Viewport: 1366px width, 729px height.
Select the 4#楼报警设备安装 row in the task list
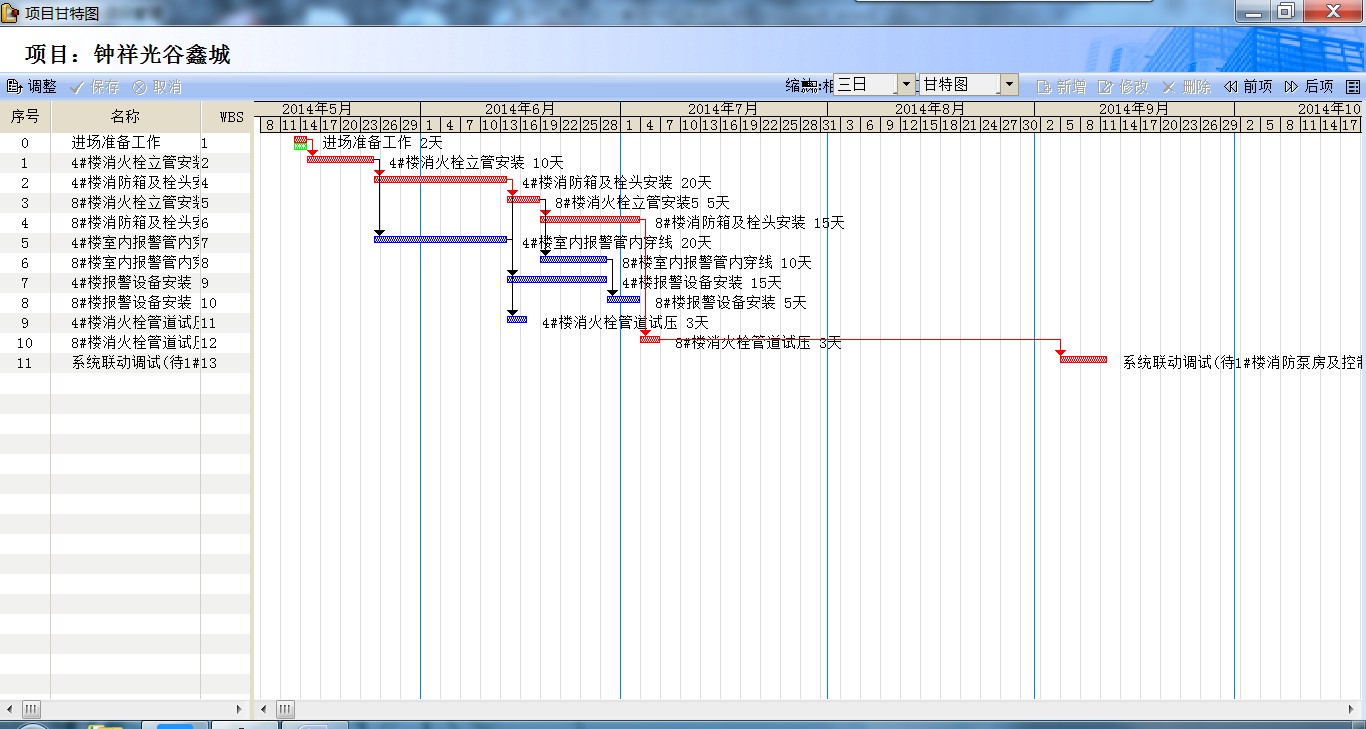point(130,283)
